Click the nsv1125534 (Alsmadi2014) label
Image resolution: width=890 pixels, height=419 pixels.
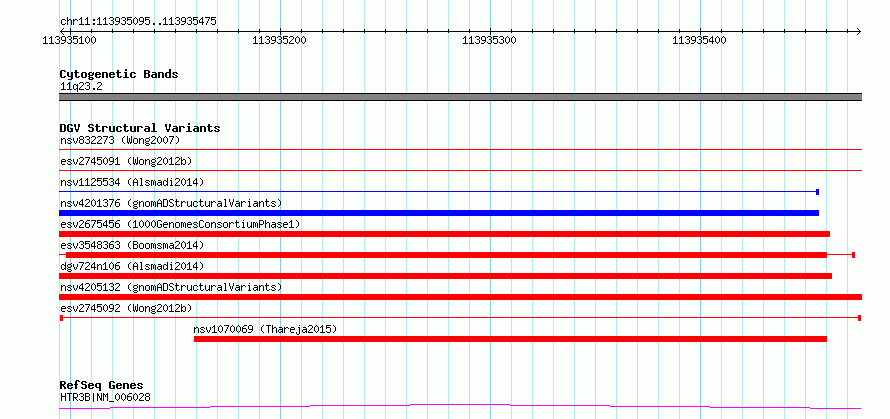point(132,182)
